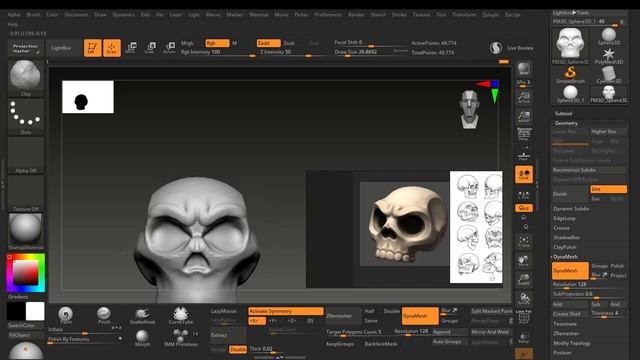Expand the Subtool section
The width and height of the screenshot is (640, 360).
coord(563,113)
